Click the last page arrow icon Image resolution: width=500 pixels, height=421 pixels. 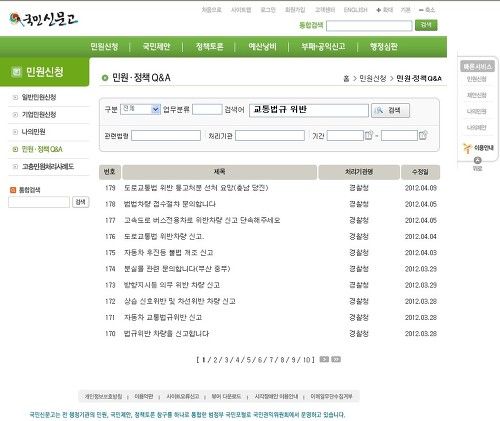336,359
